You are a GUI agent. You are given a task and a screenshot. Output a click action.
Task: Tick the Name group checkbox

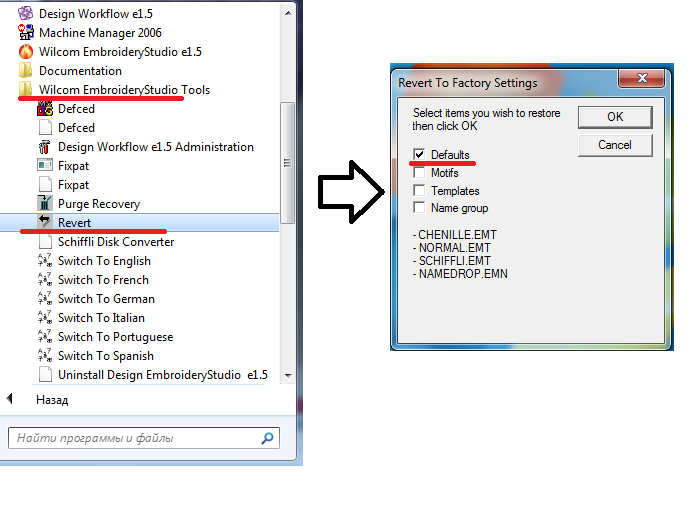pyautogui.click(x=419, y=208)
